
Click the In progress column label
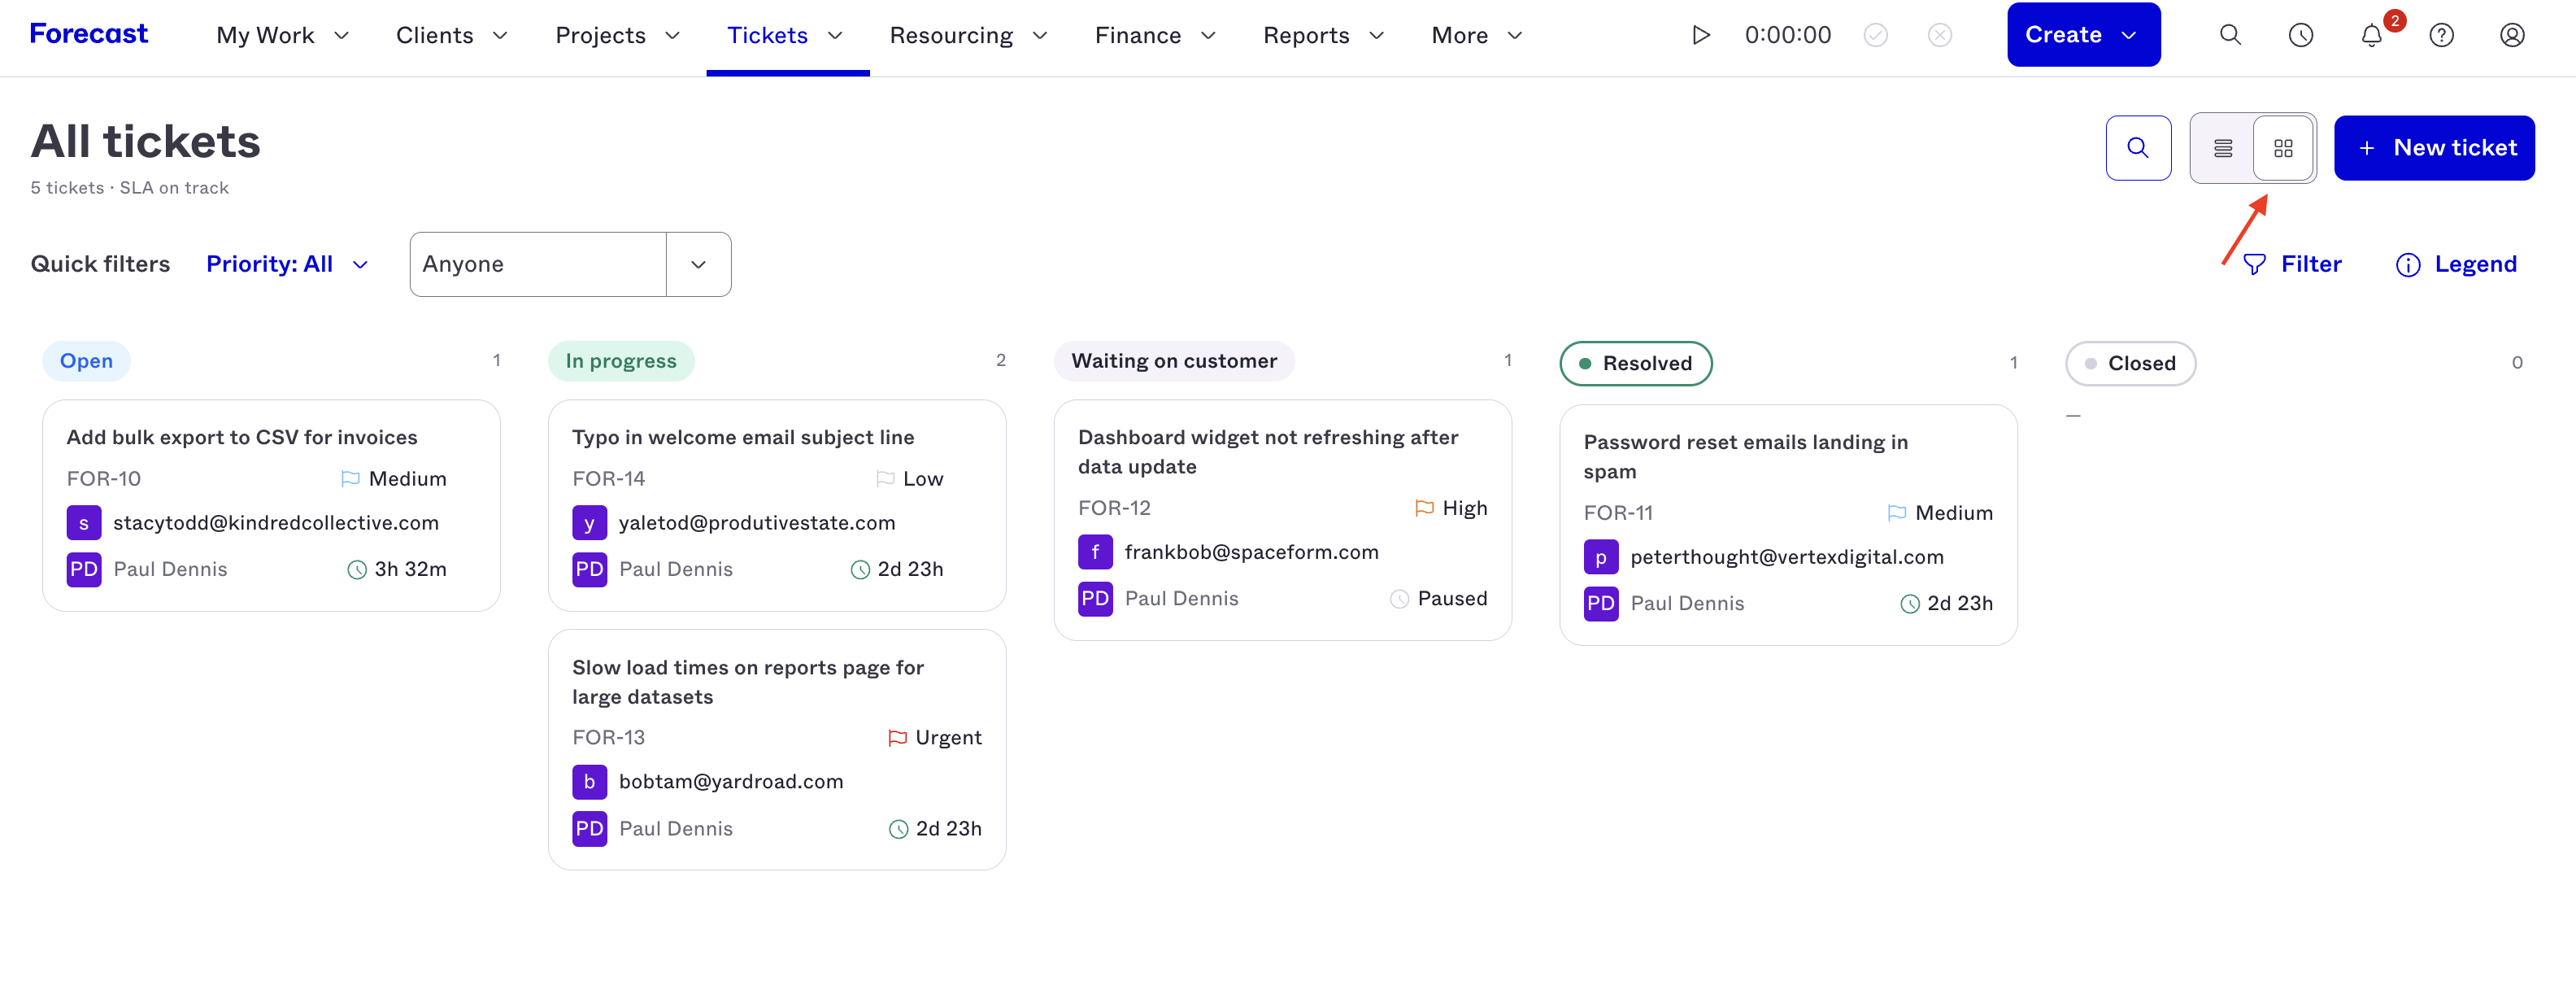[x=621, y=361]
